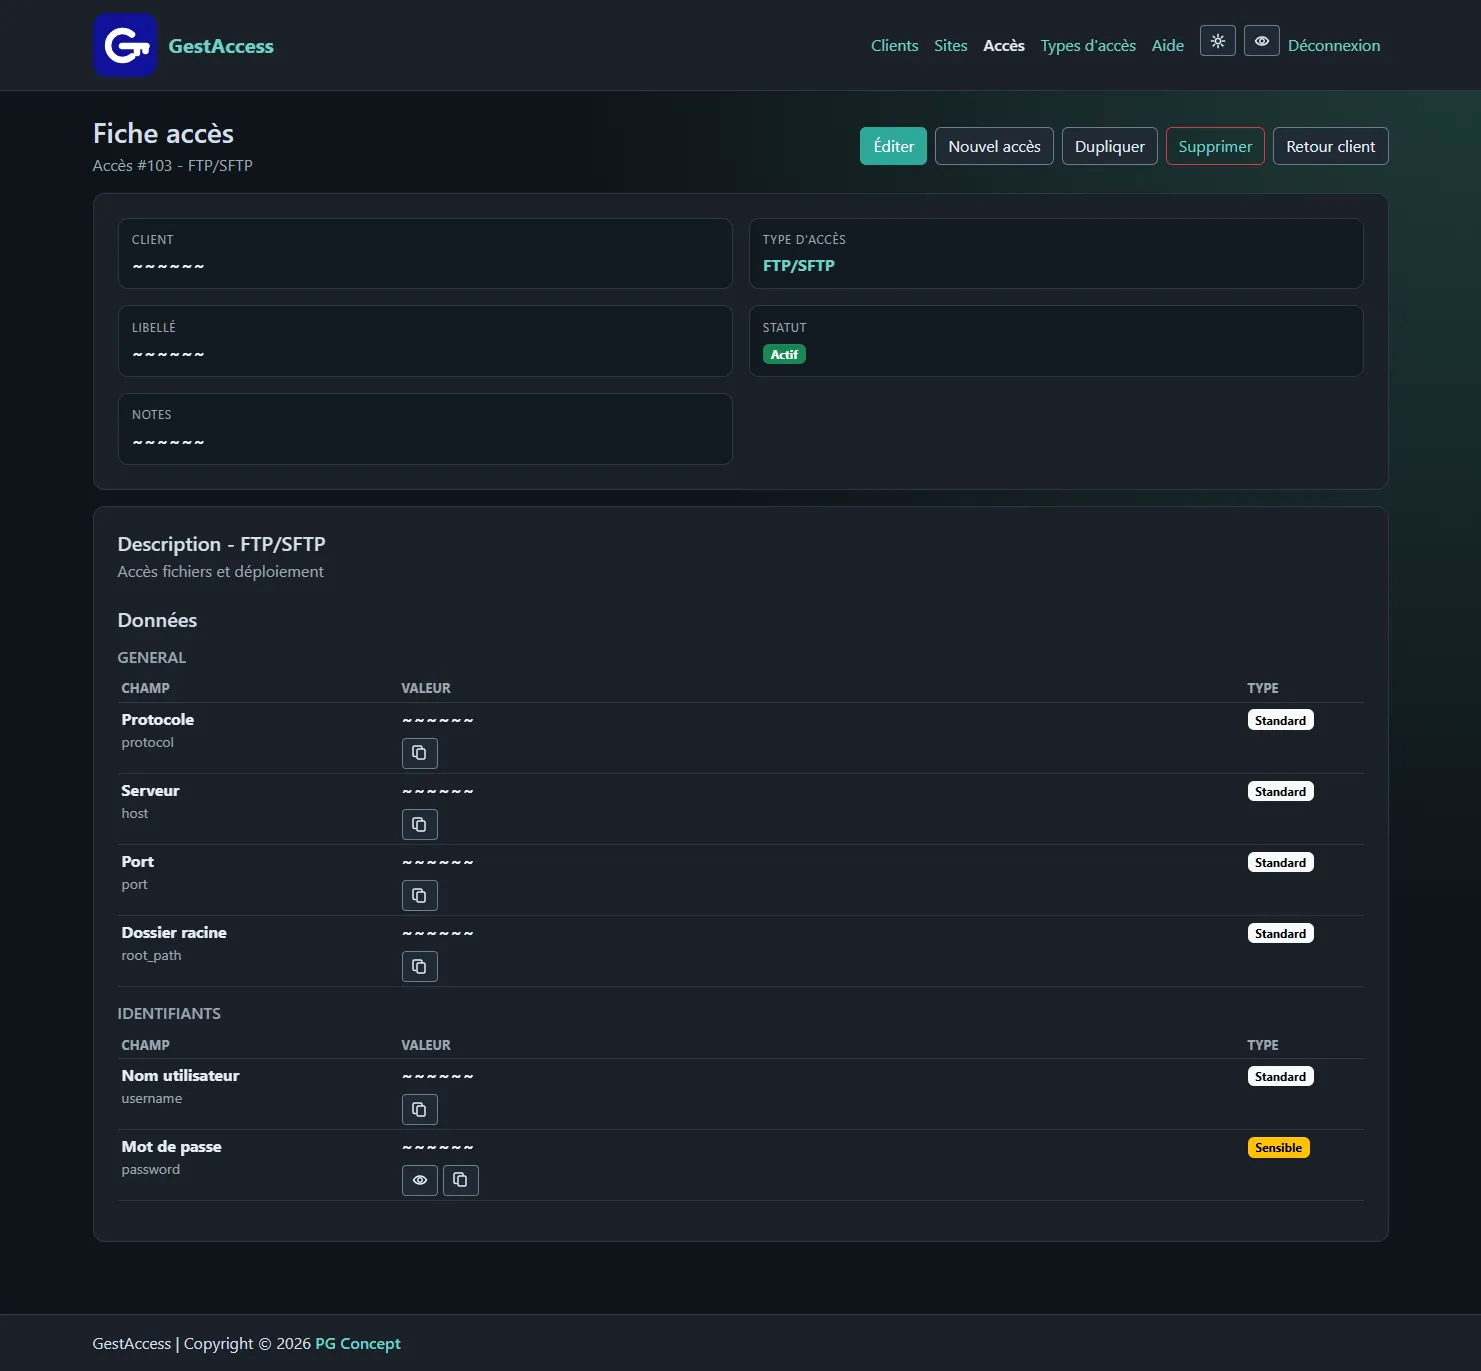This screenshot has width=1481, height=1371.
Task: Copy the Mot de passe value
Action: 461,1180
